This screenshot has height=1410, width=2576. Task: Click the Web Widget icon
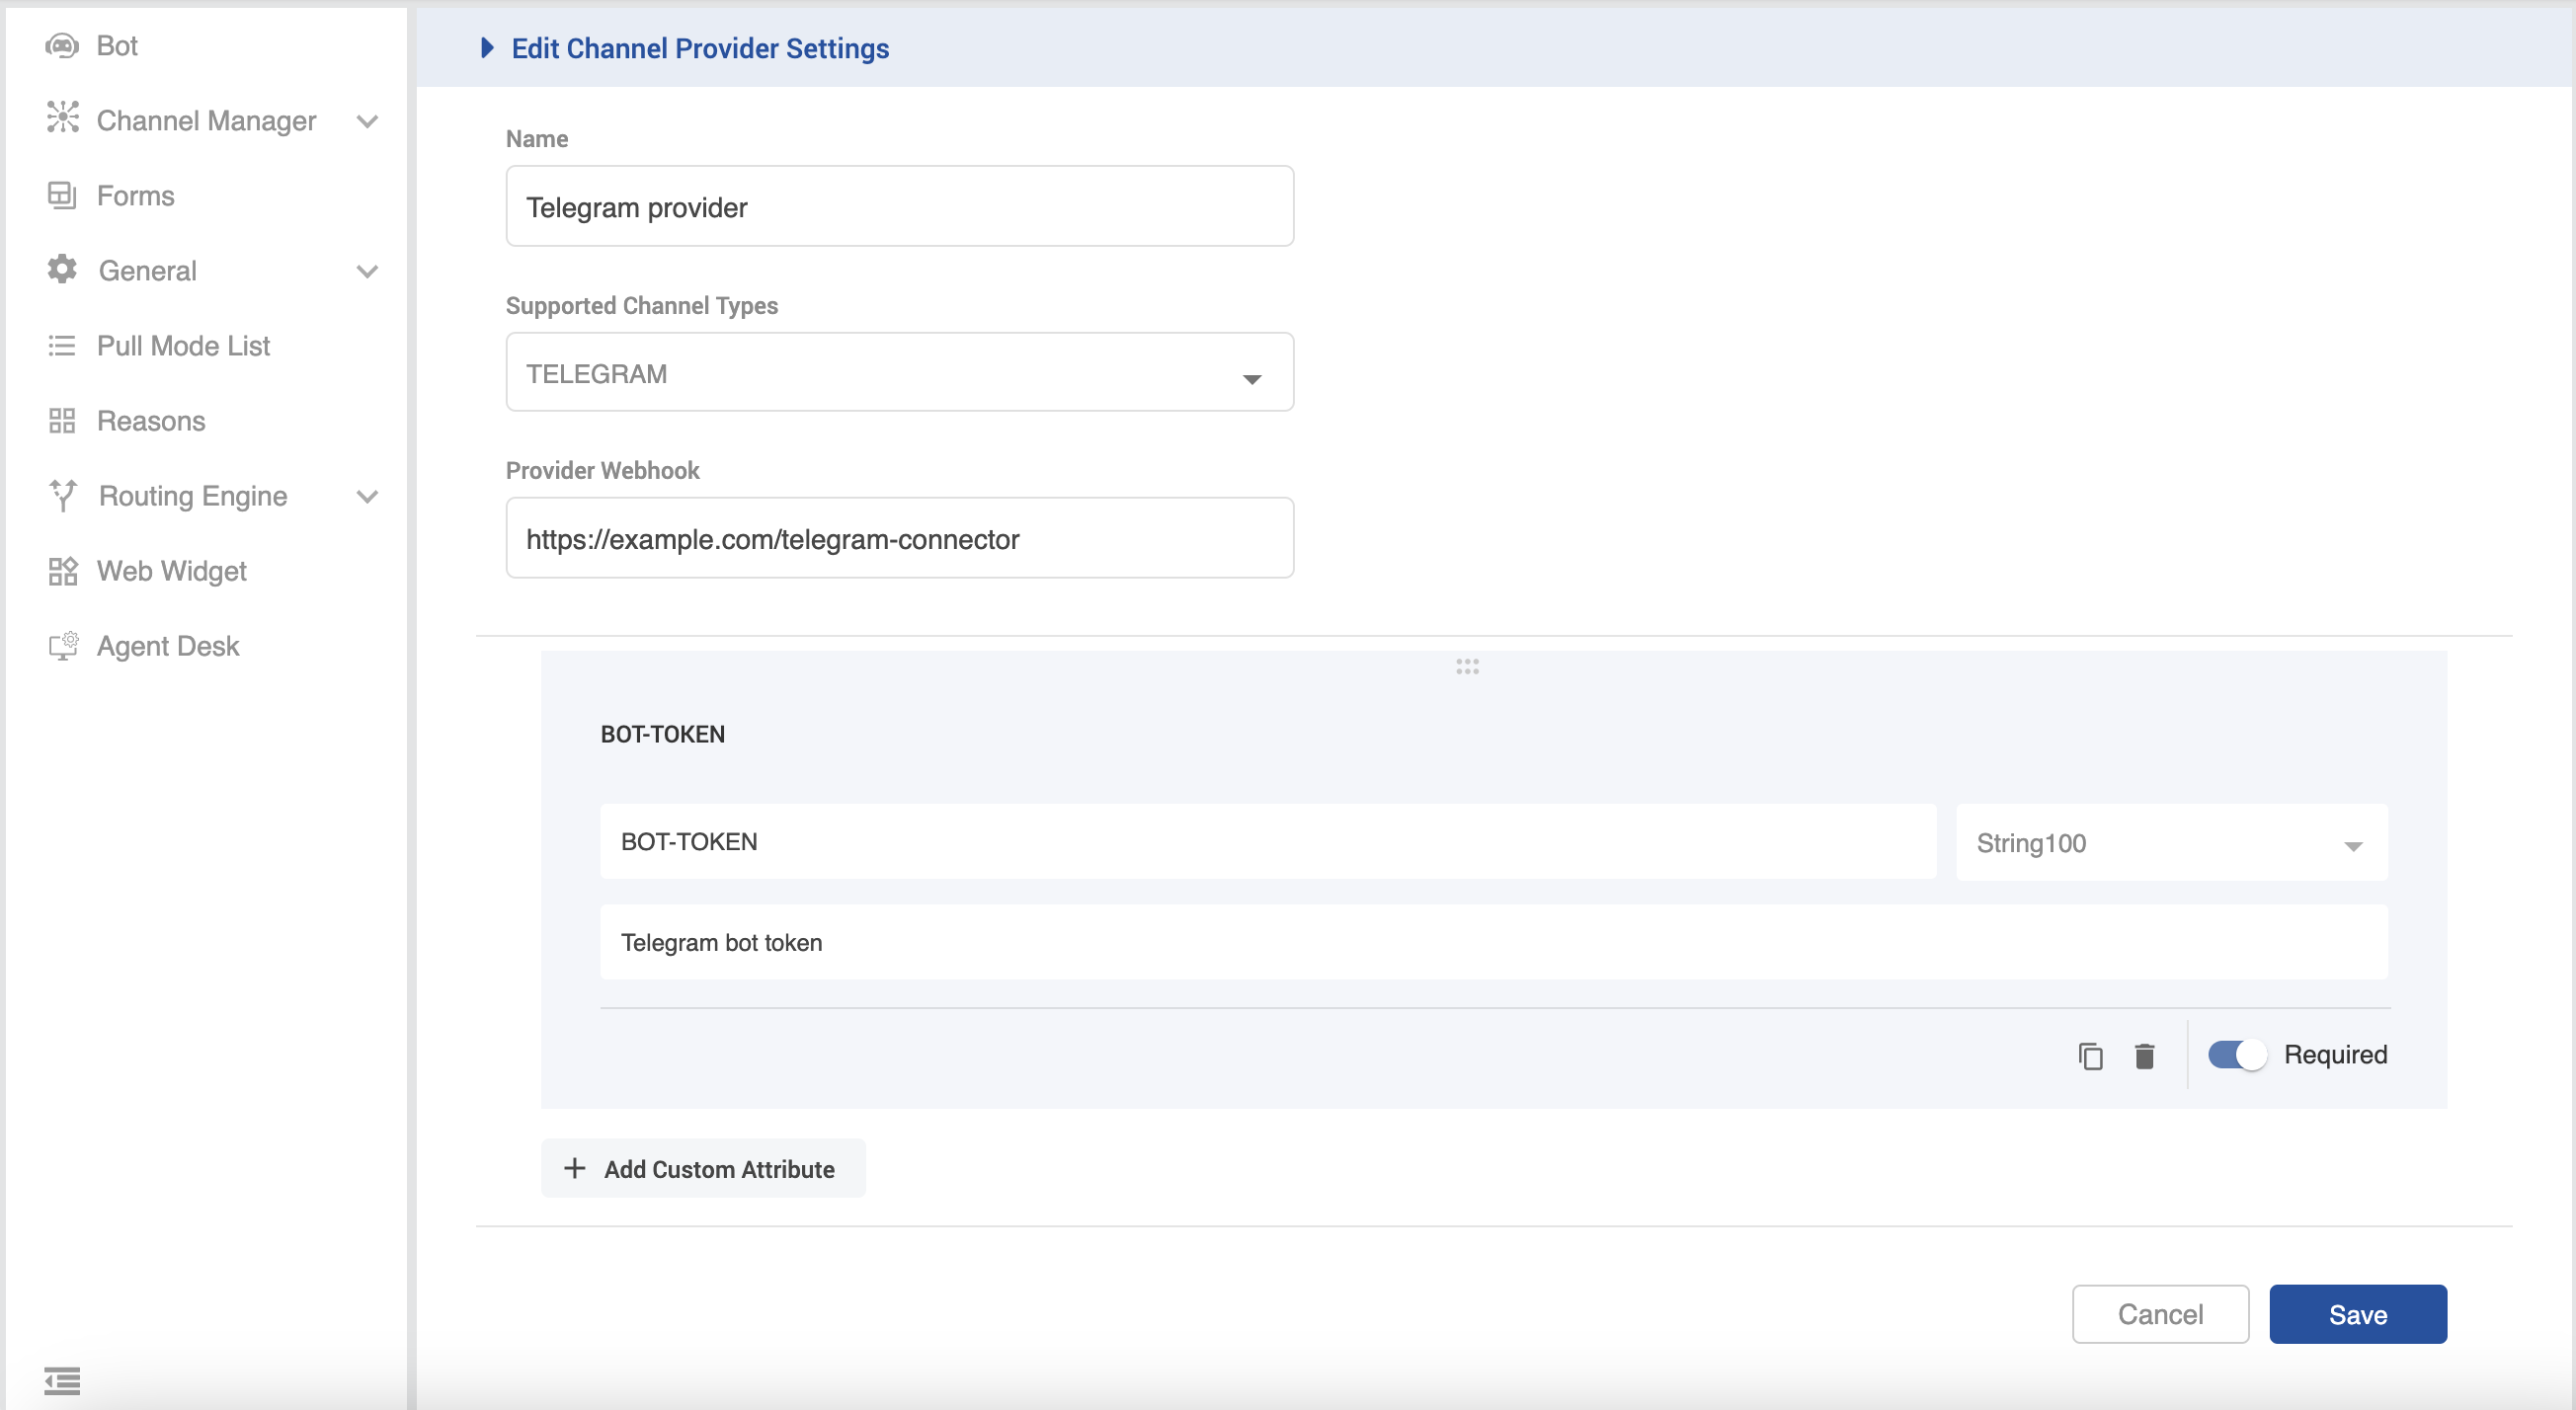click(62, 571)
